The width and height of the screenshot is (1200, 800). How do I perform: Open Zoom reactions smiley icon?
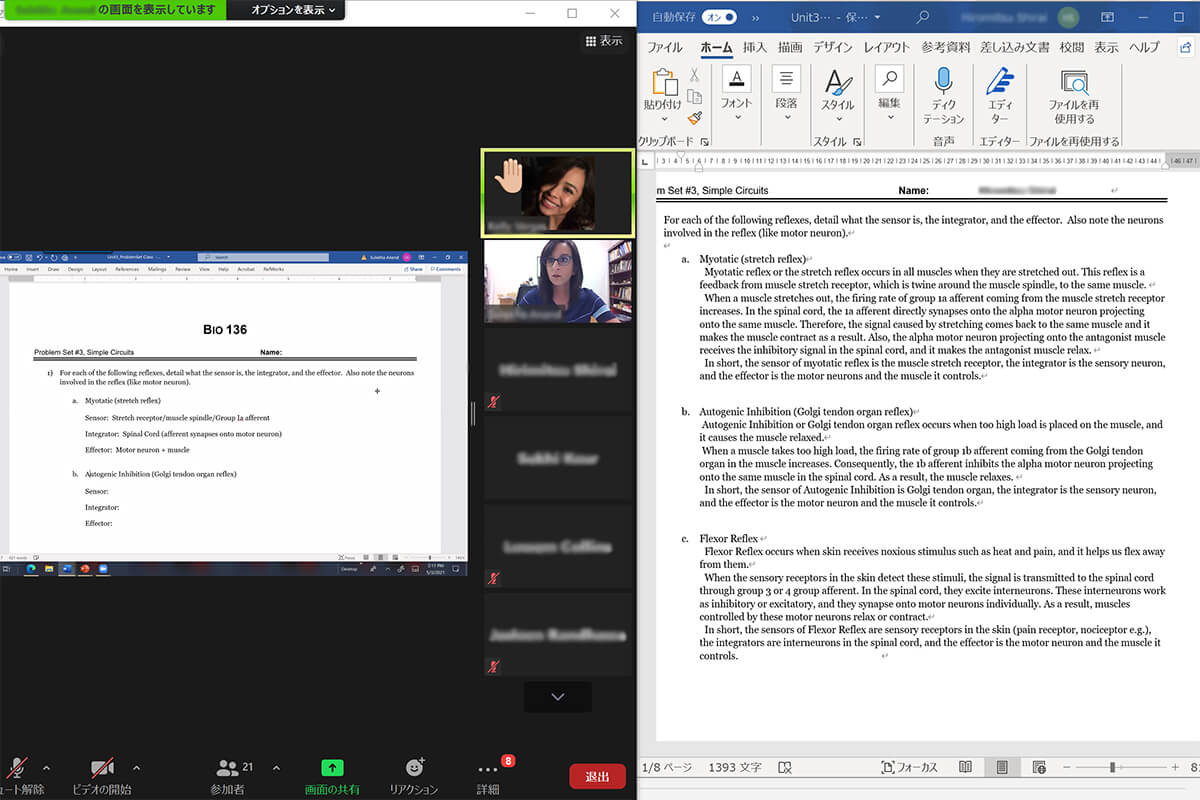click(414, 768)
